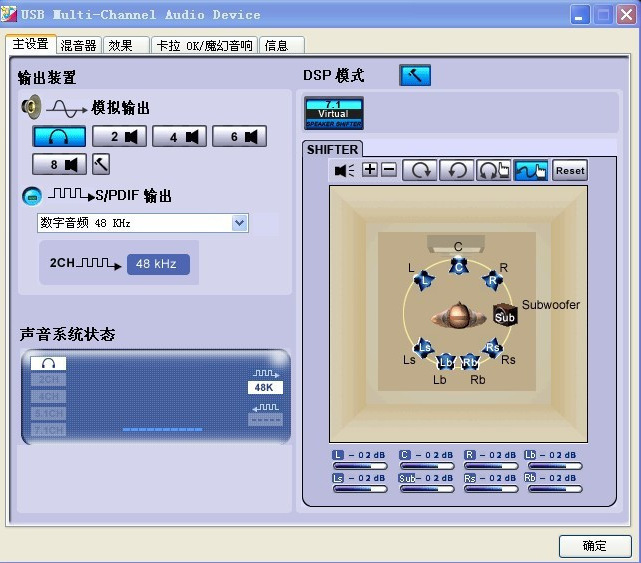
Task: Open 卡拉 OK/魔幻音响 tab
Action: pos(204,45)
